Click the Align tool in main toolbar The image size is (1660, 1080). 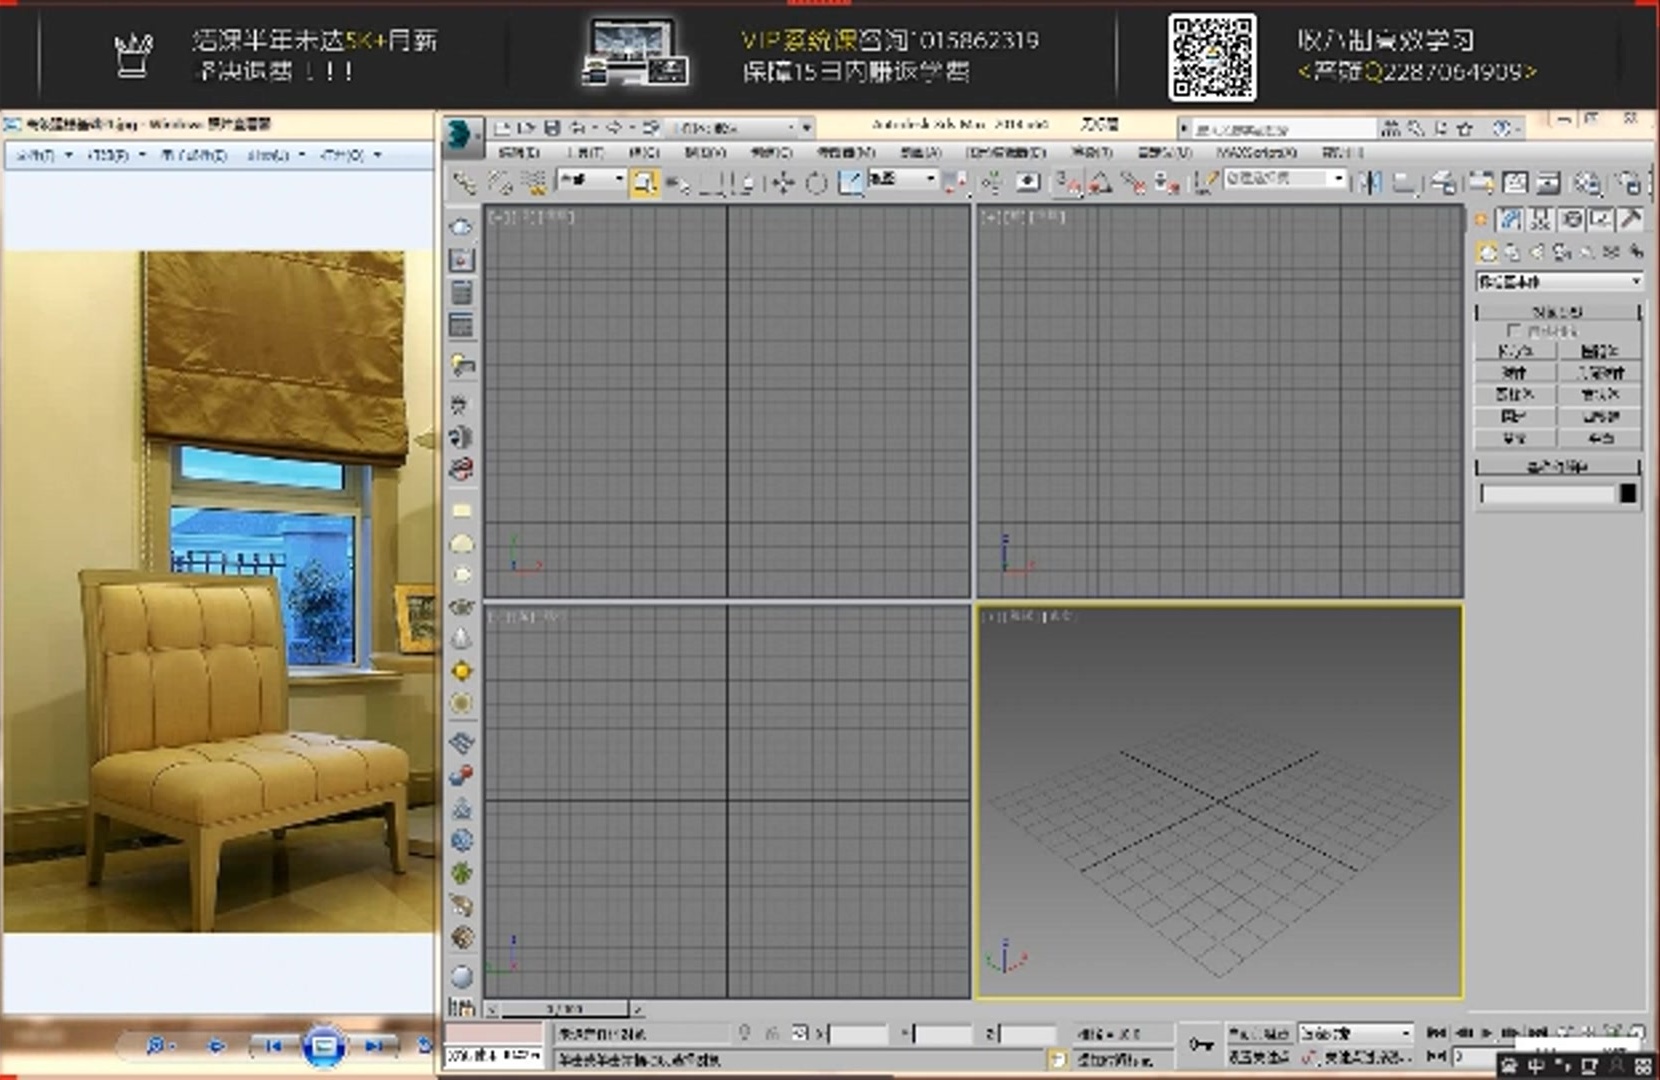[1405, 182]
